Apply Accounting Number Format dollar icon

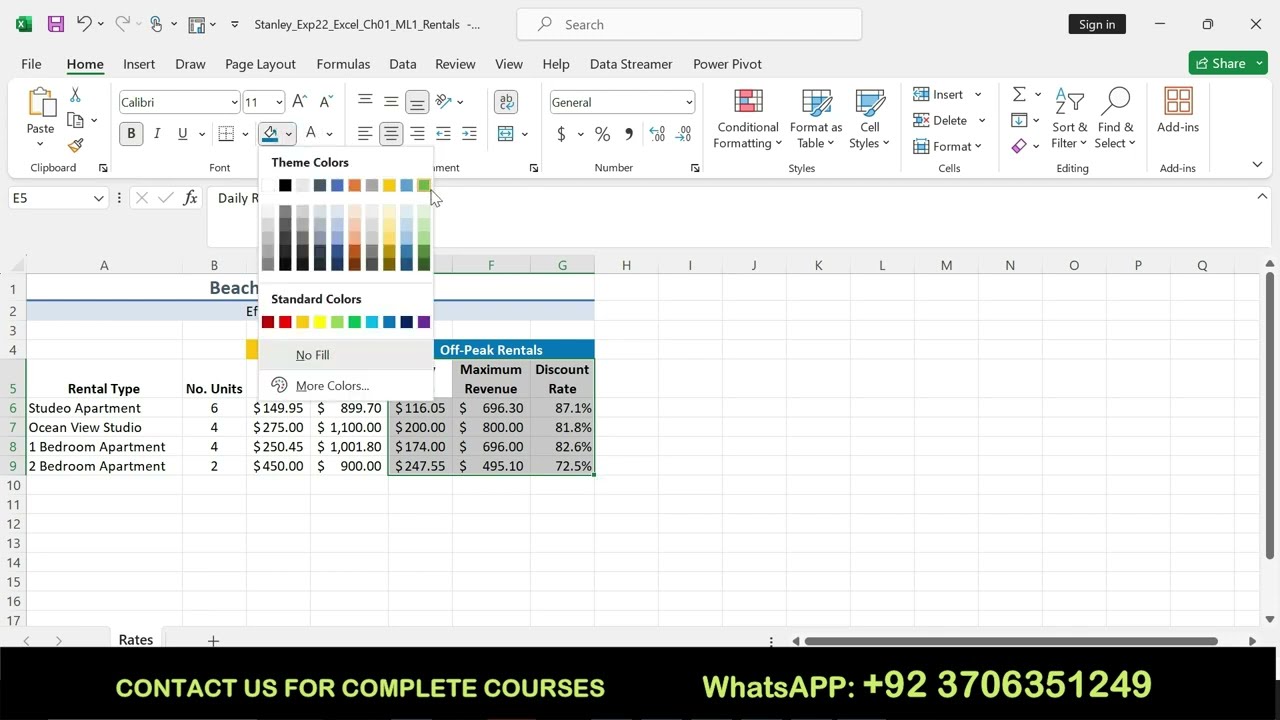[x=561, y=133]
